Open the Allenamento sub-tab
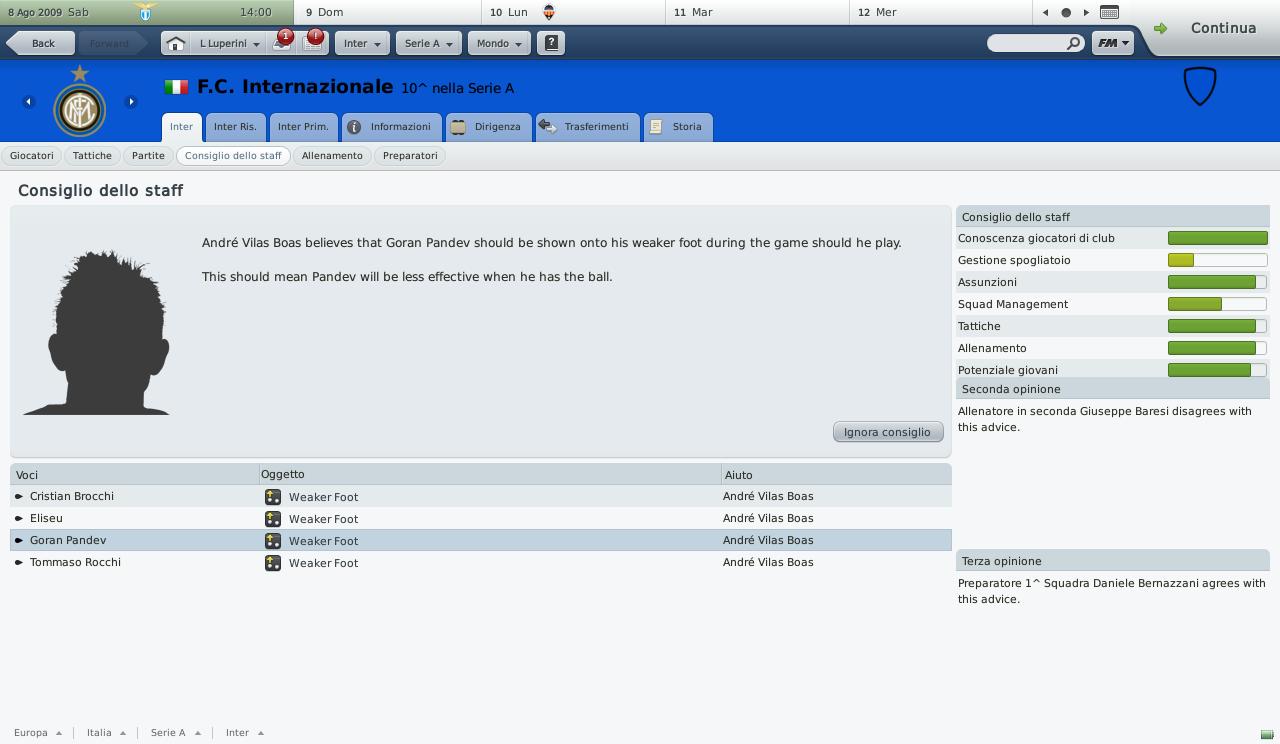1280x744 pixels. 332,156
